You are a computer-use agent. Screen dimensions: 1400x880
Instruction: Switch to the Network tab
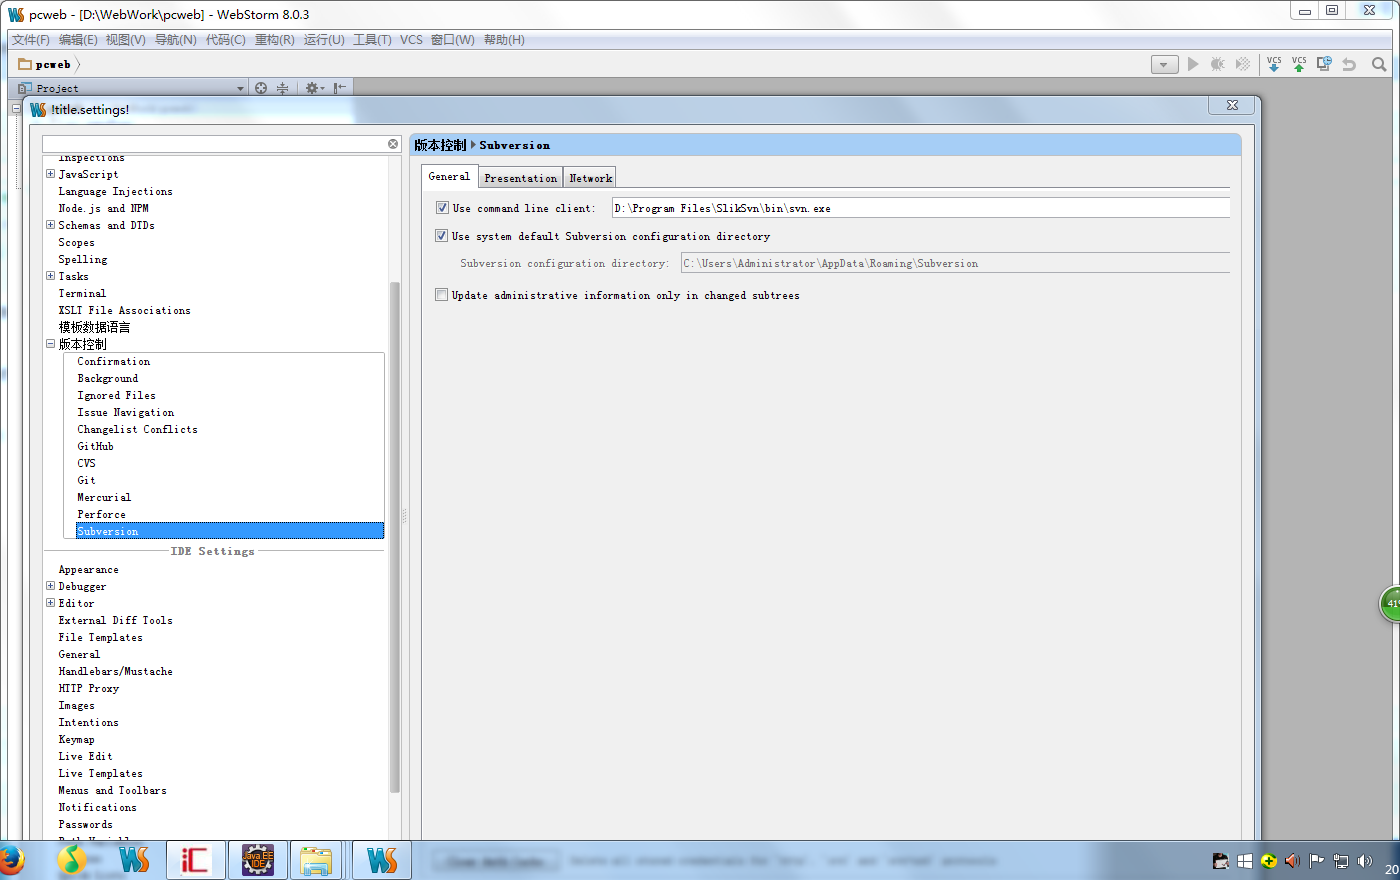(x=590, y=178)
